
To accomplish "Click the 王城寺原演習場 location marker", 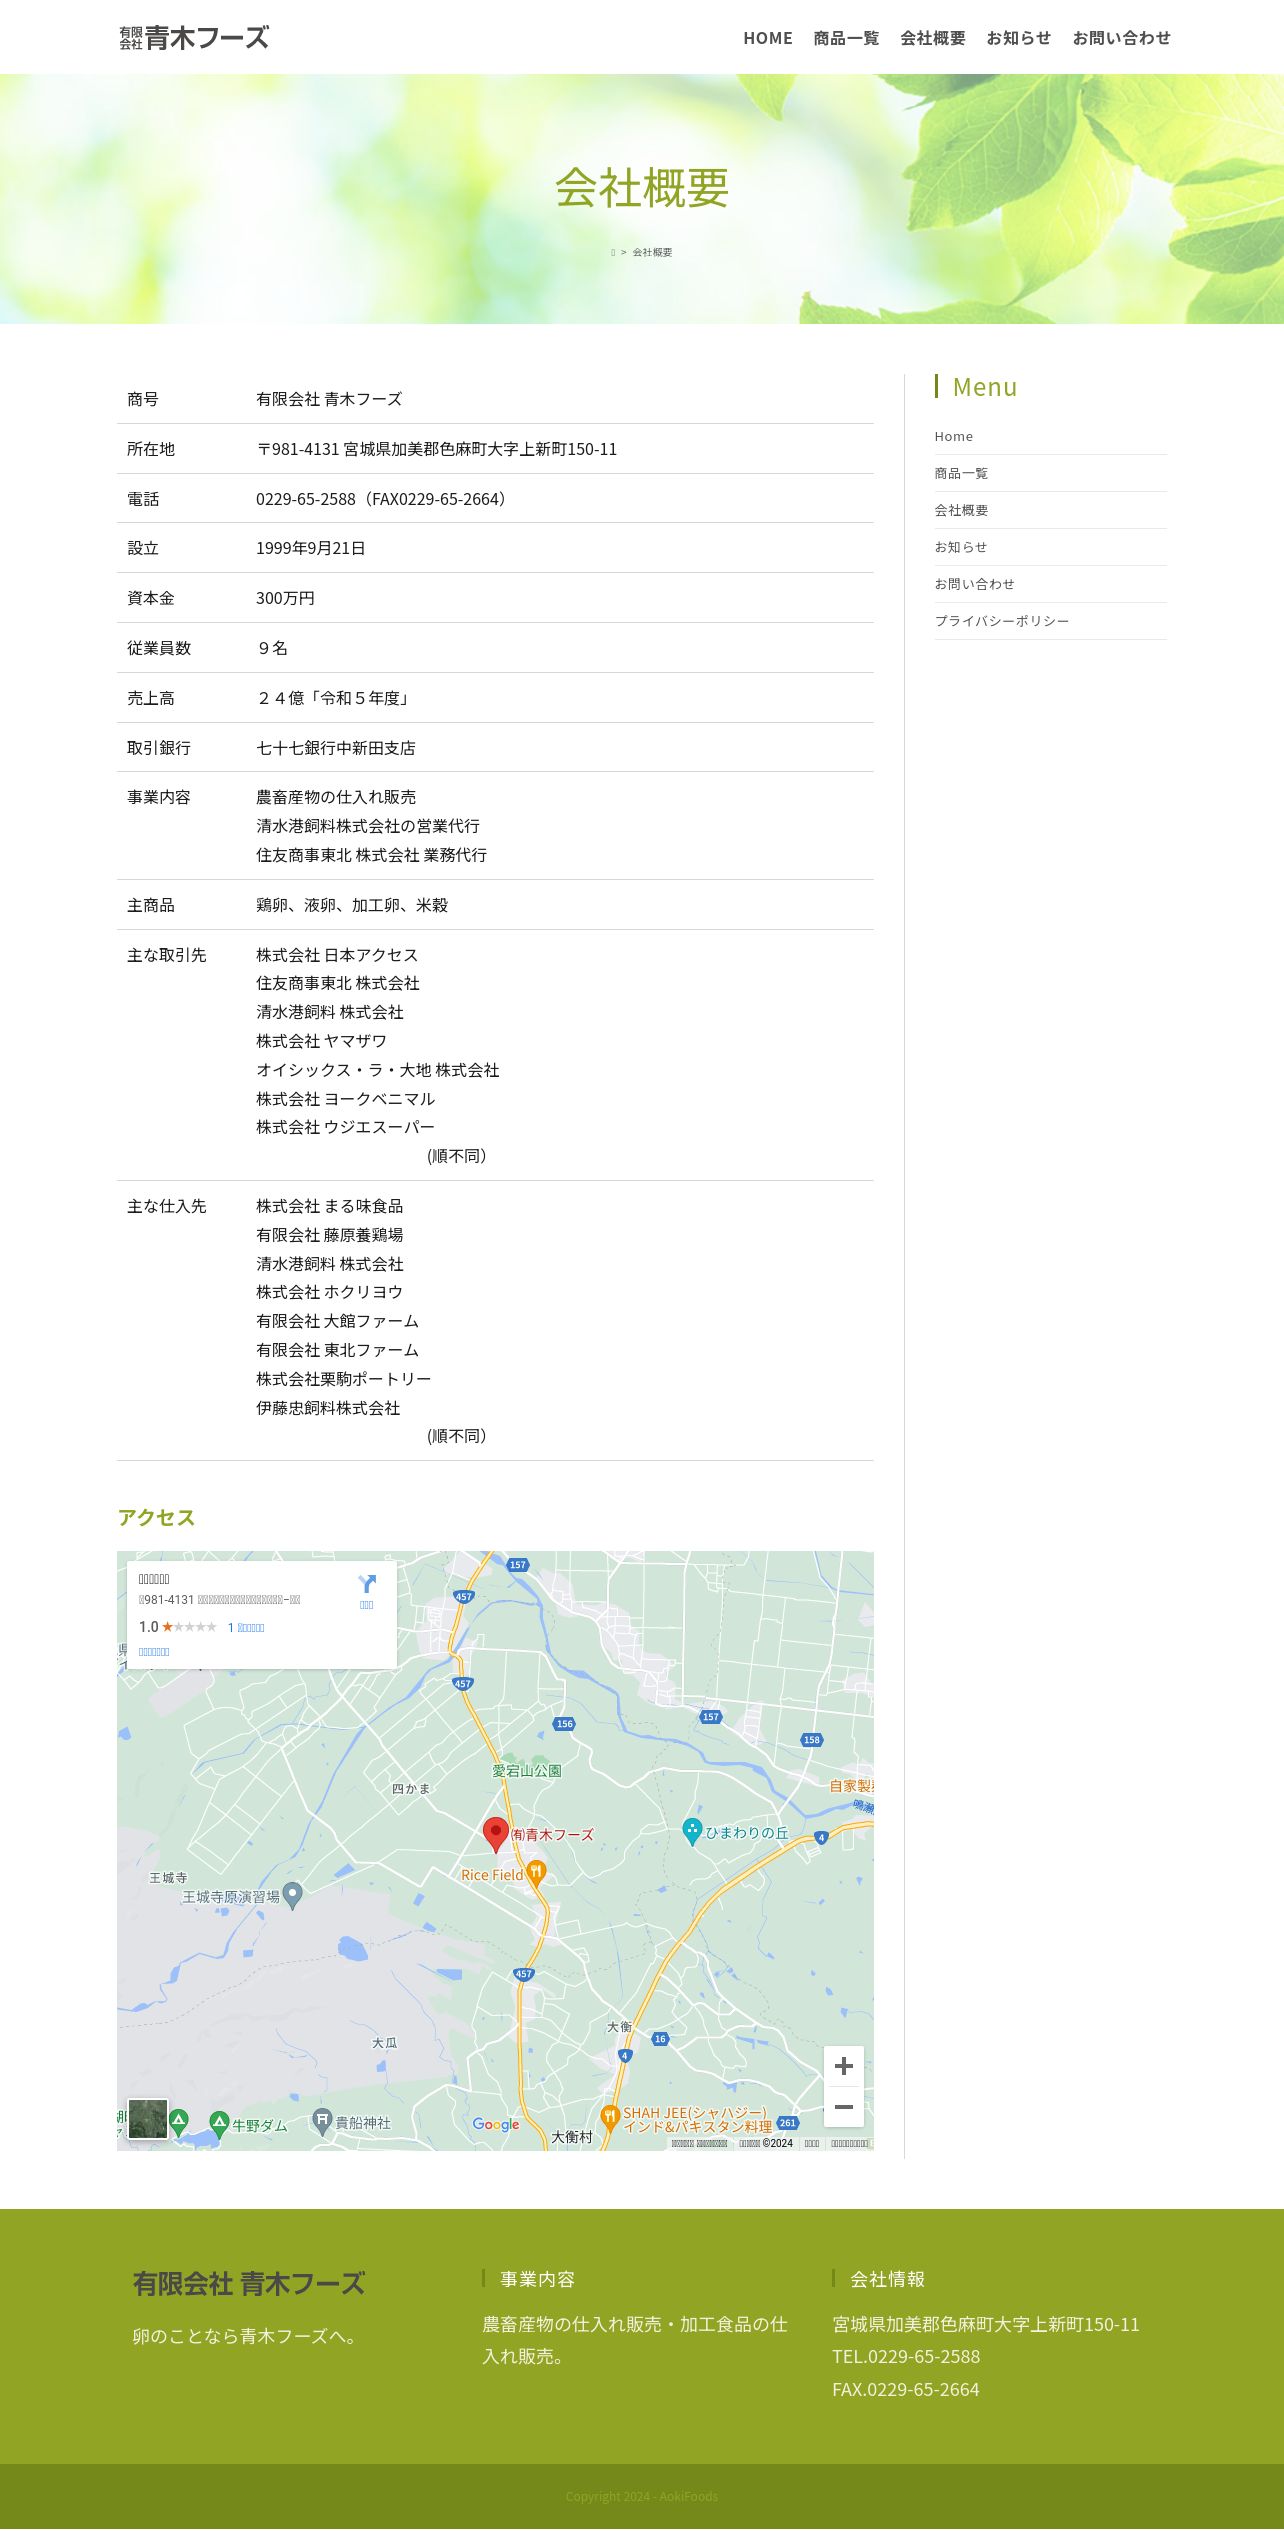I will pos(292,1895).
